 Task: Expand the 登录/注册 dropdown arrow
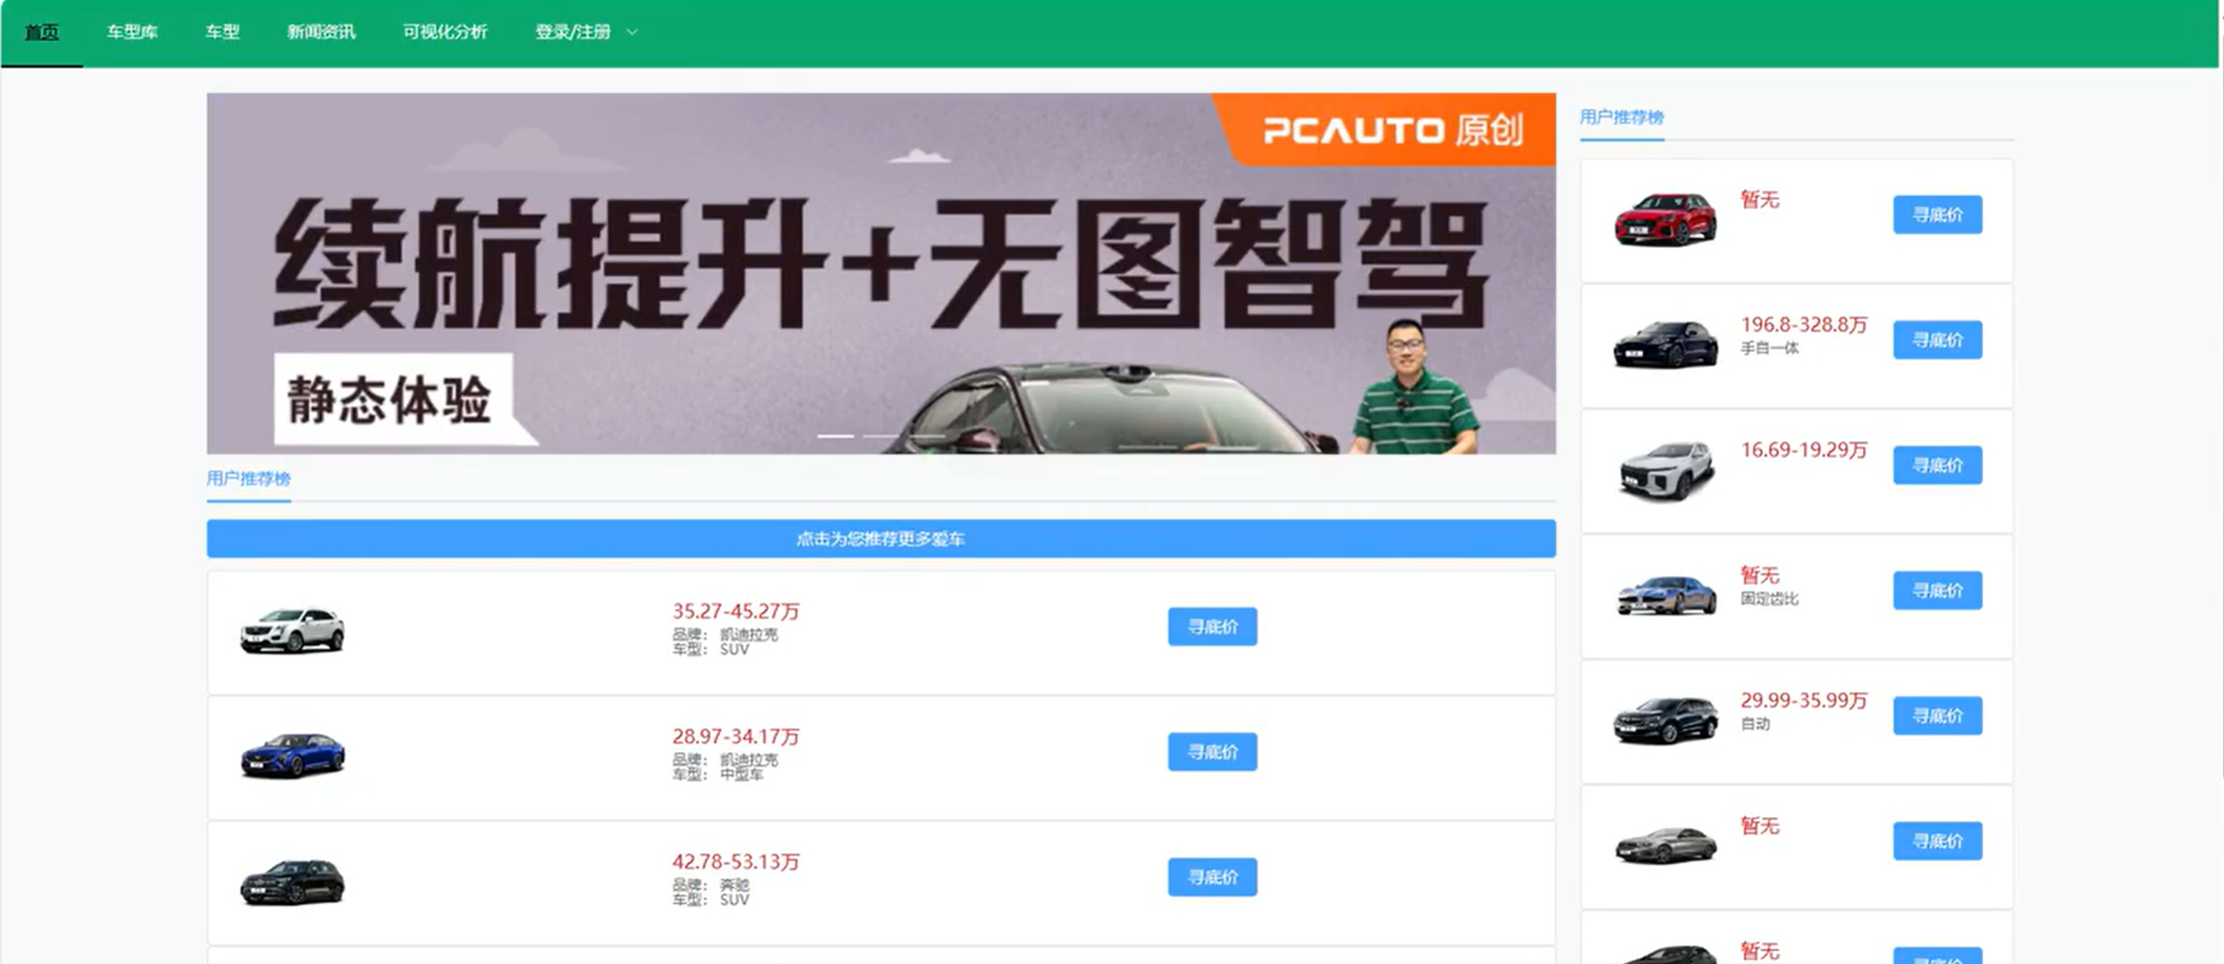click(x=632, y=33)
